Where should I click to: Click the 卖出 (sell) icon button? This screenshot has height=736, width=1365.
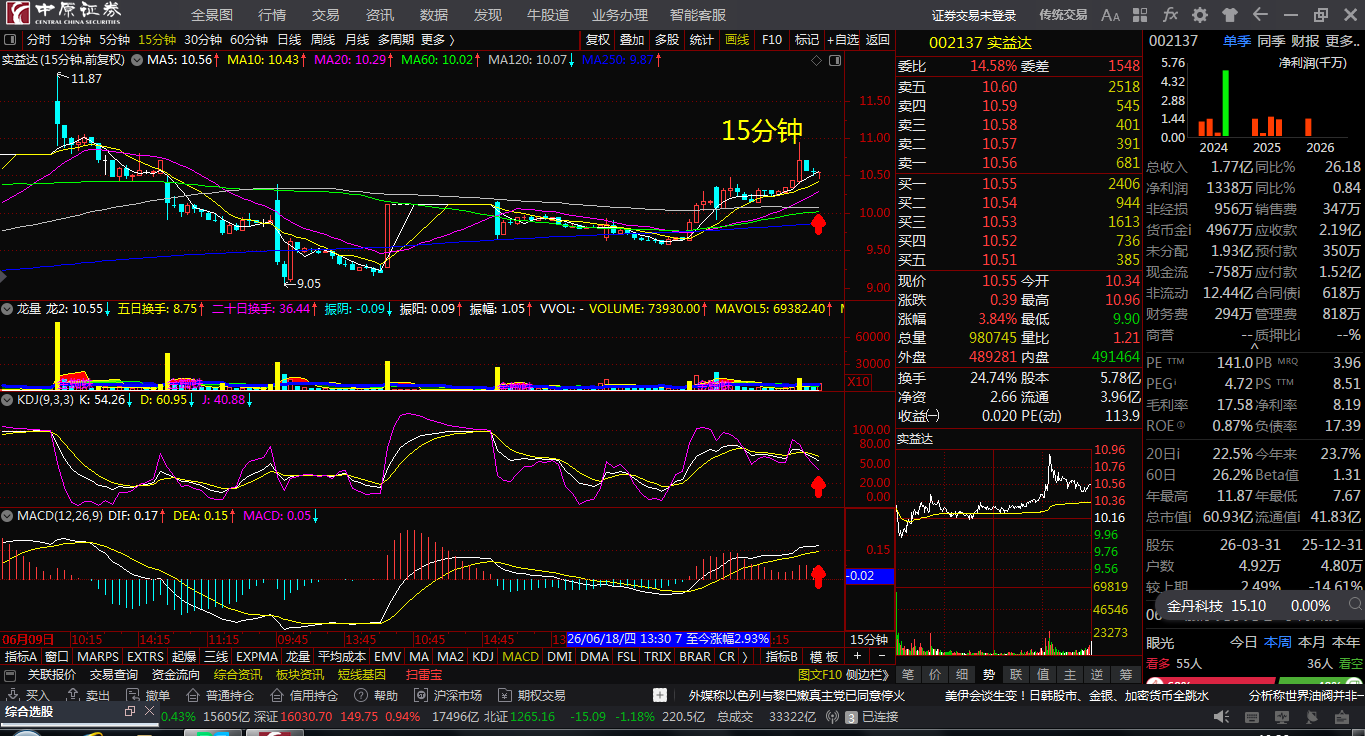89,695
